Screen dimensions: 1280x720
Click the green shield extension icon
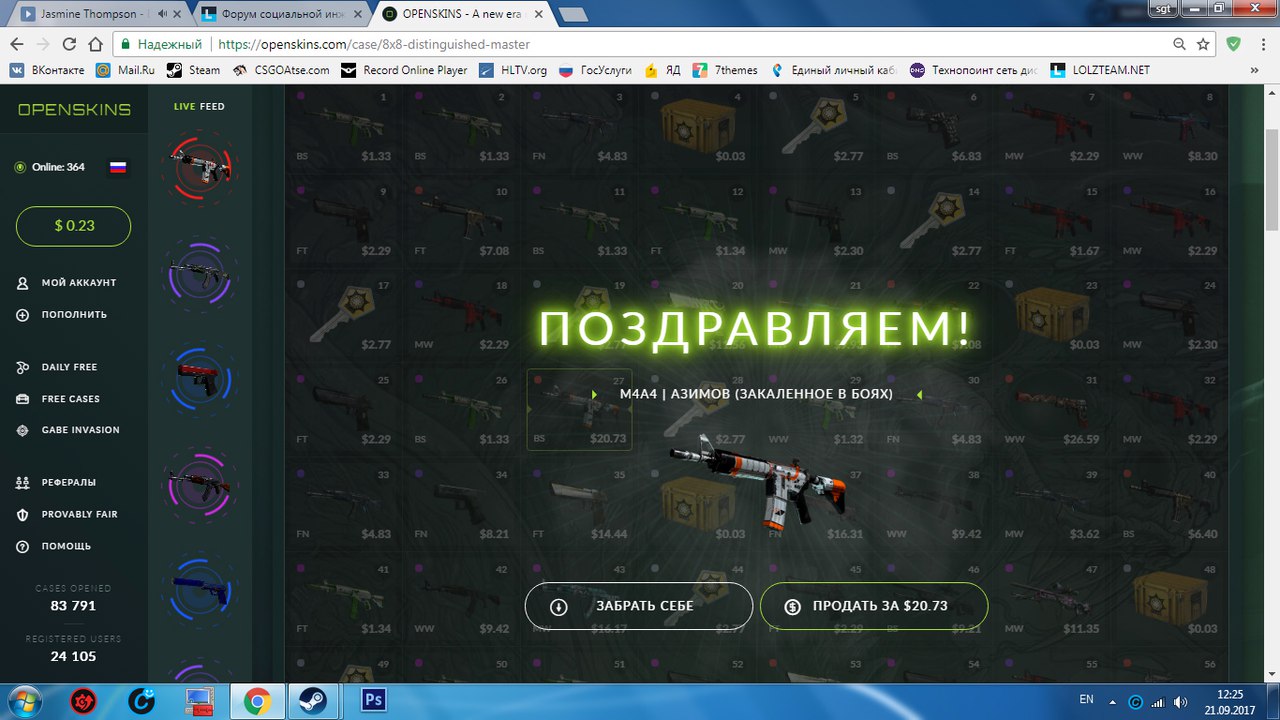pyautogui.click(x=1234, y=44)
